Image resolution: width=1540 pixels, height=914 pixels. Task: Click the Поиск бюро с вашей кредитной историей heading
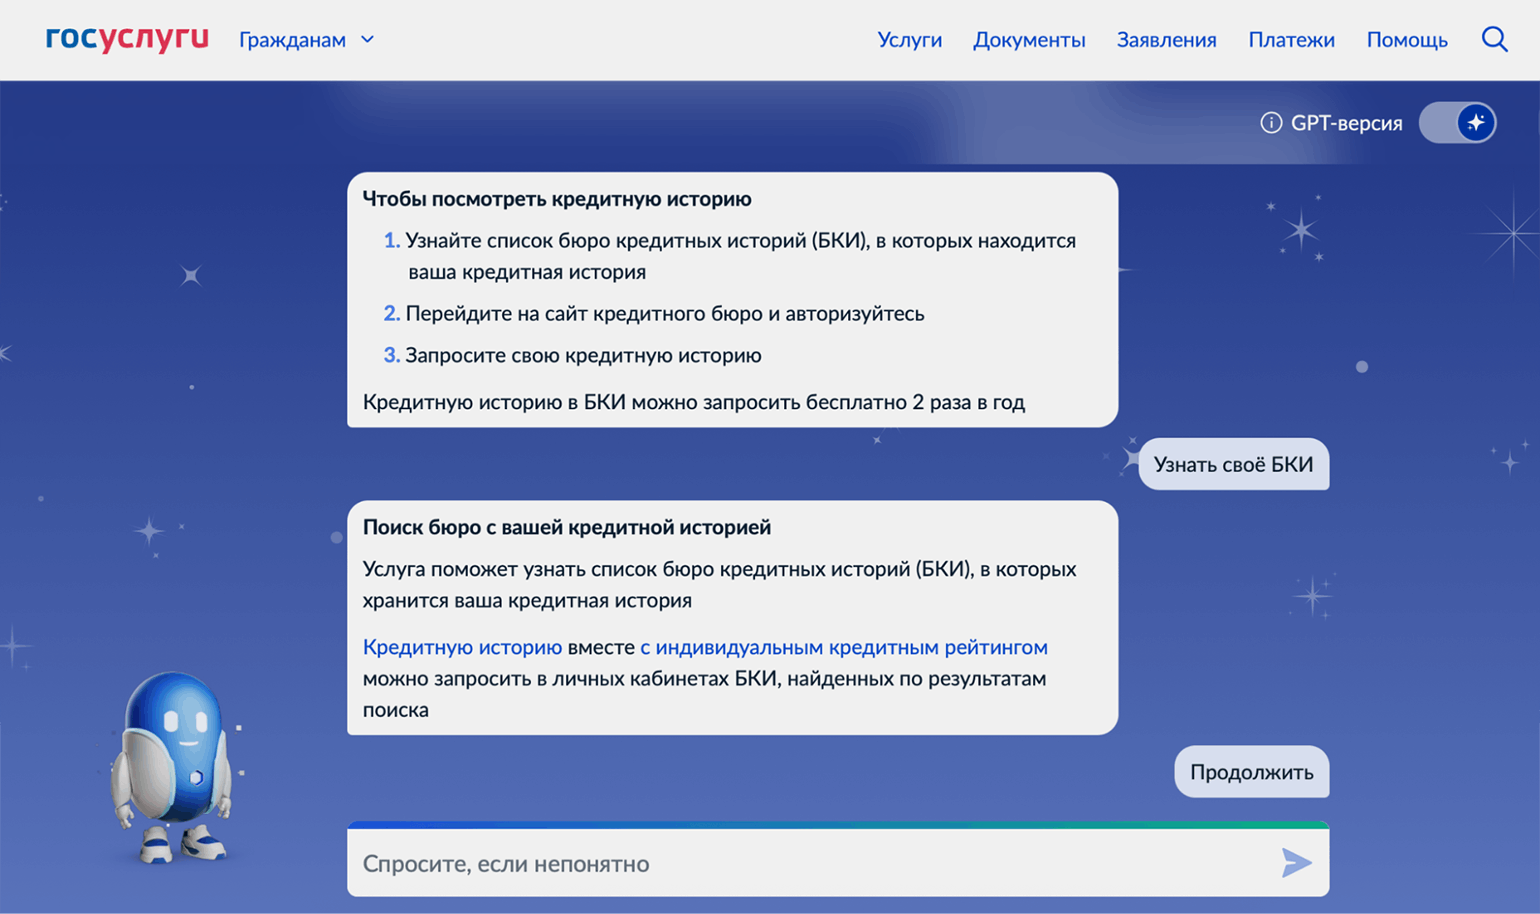[566, 527]
